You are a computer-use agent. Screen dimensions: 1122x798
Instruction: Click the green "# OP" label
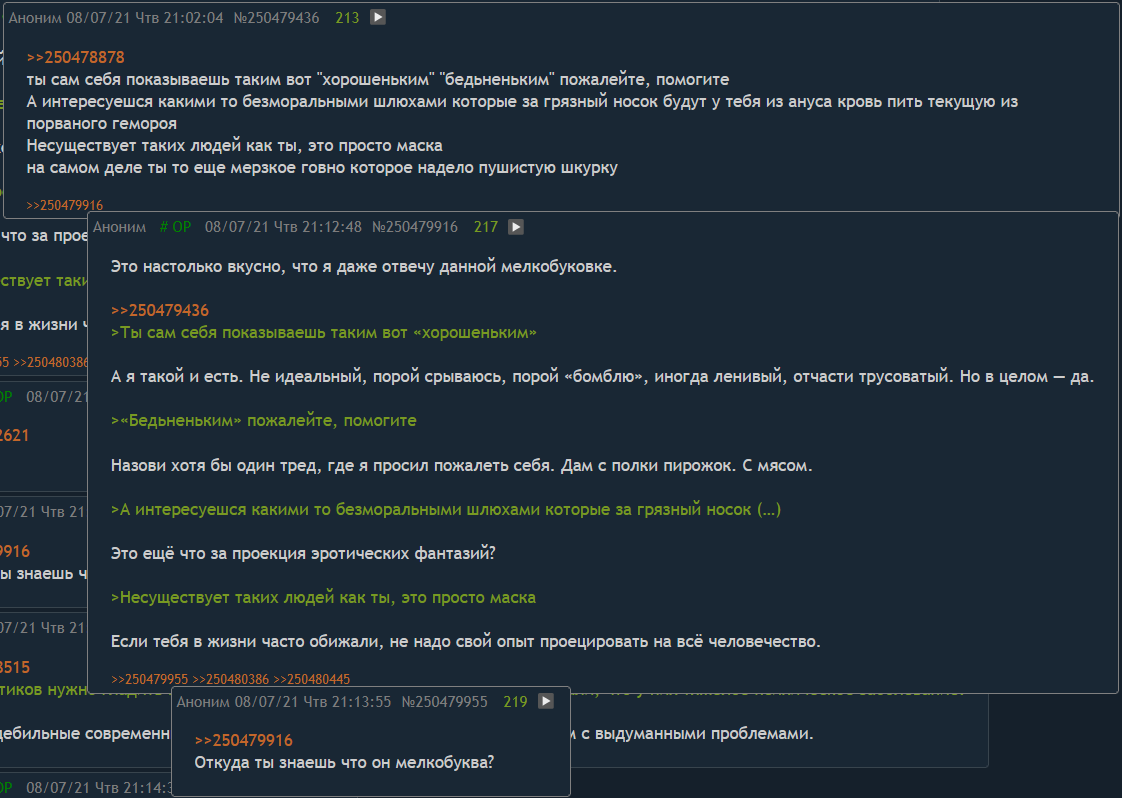[x=175, y=227]
